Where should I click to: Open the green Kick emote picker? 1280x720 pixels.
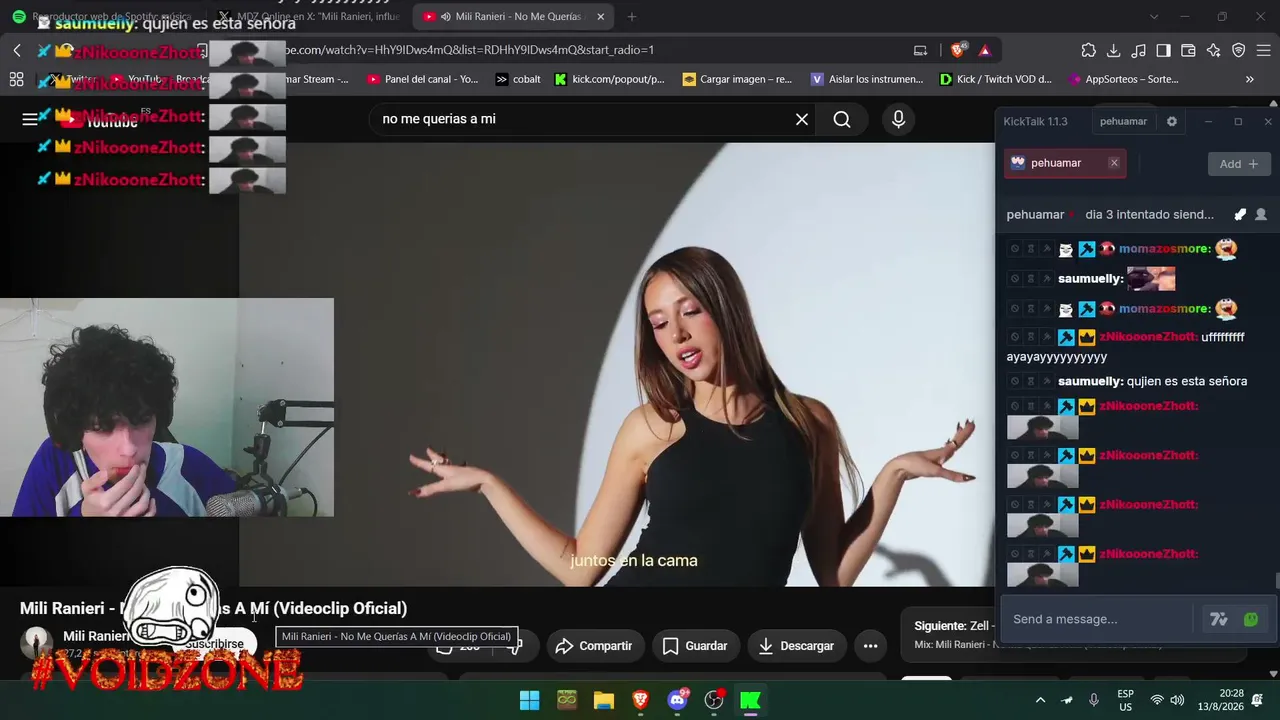(1251, 619)
